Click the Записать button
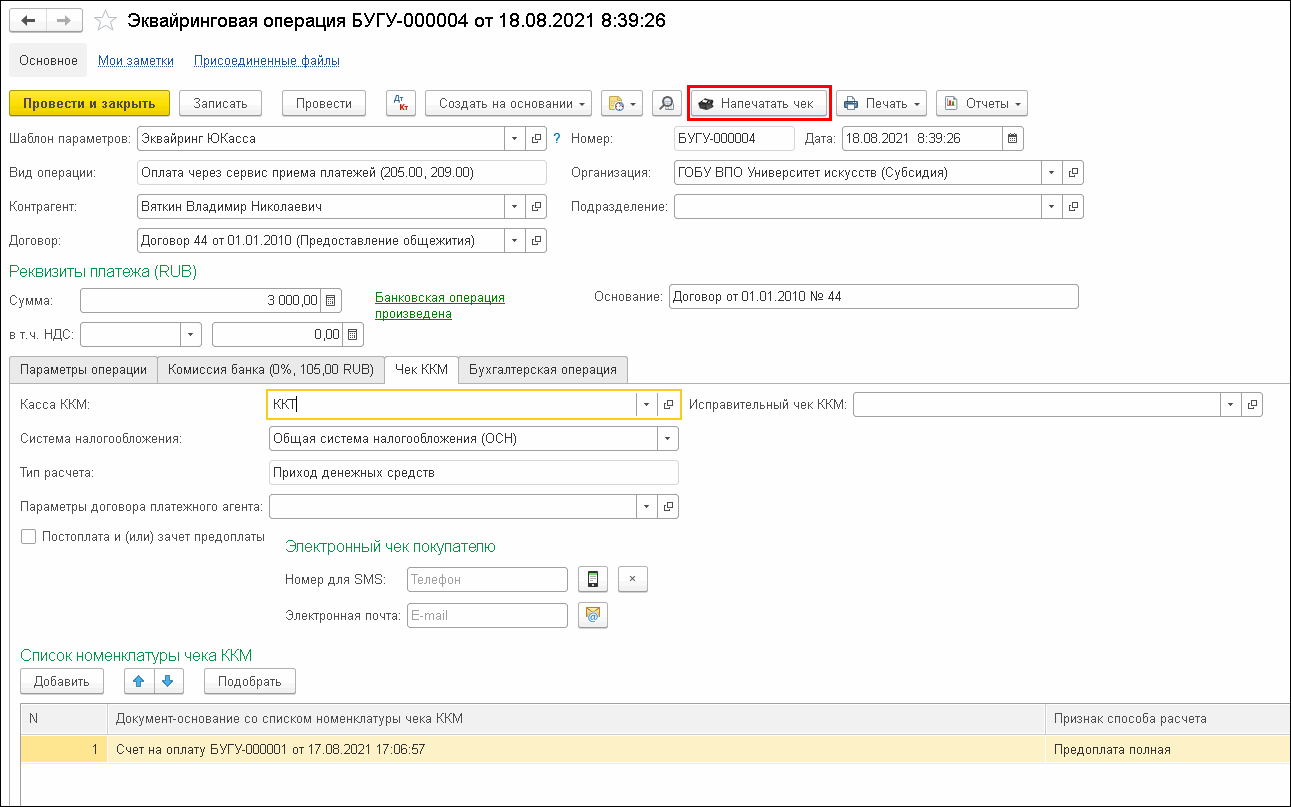 (x=220, y=103)
